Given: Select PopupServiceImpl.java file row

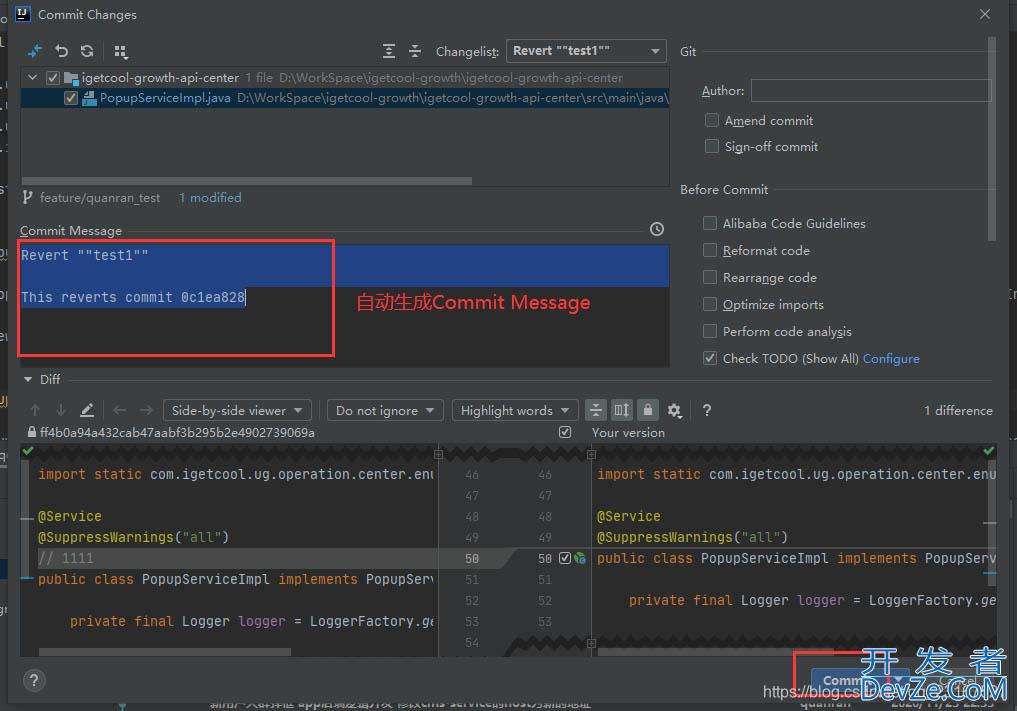Looking at the screenshot, I should point(344,98).
